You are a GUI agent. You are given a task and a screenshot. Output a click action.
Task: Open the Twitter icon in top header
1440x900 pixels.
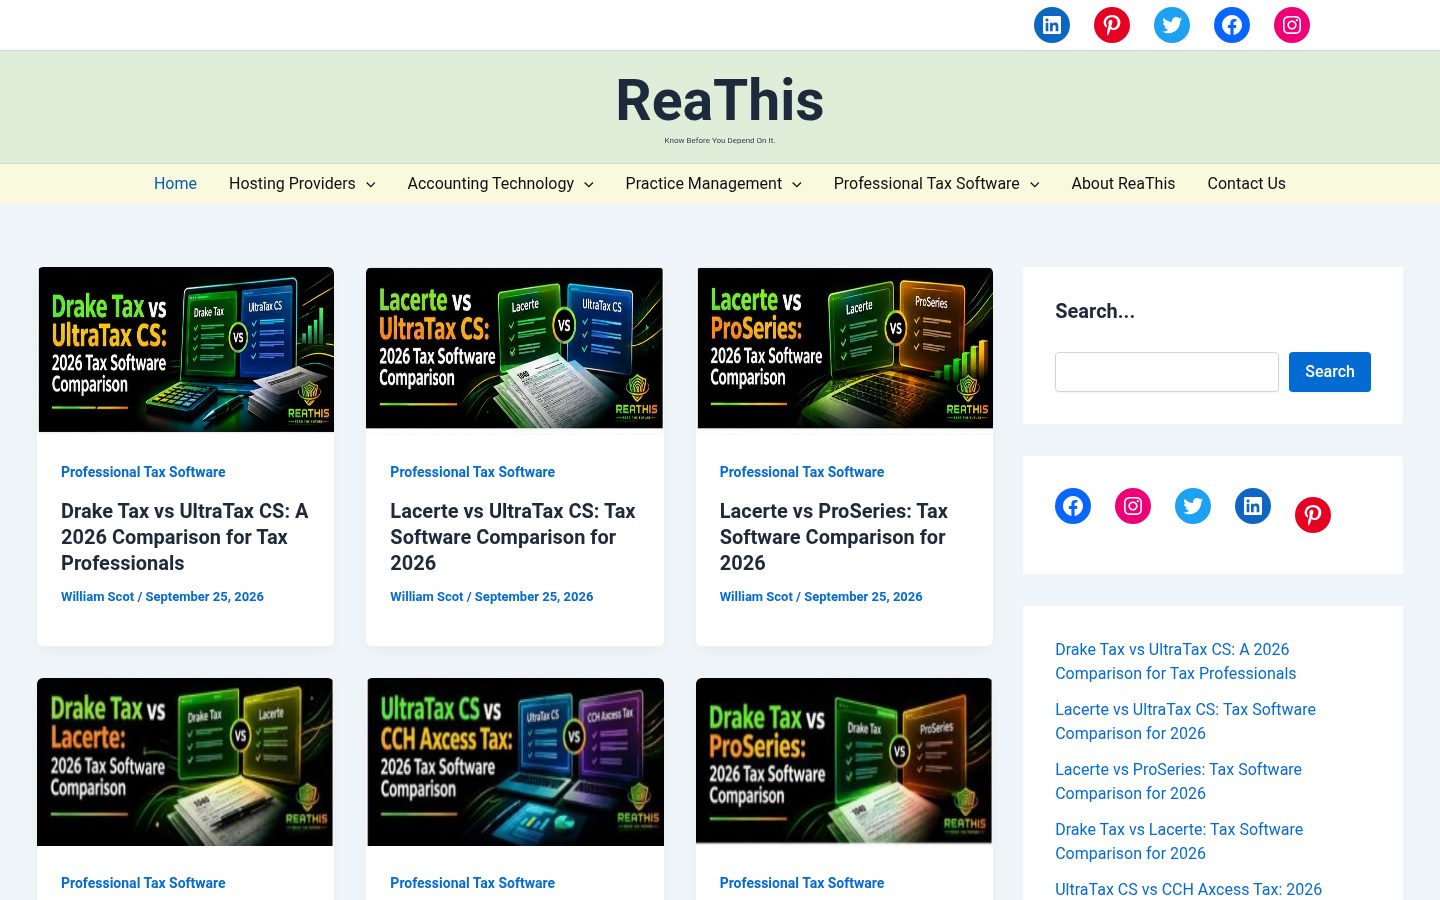point(1171,25)
